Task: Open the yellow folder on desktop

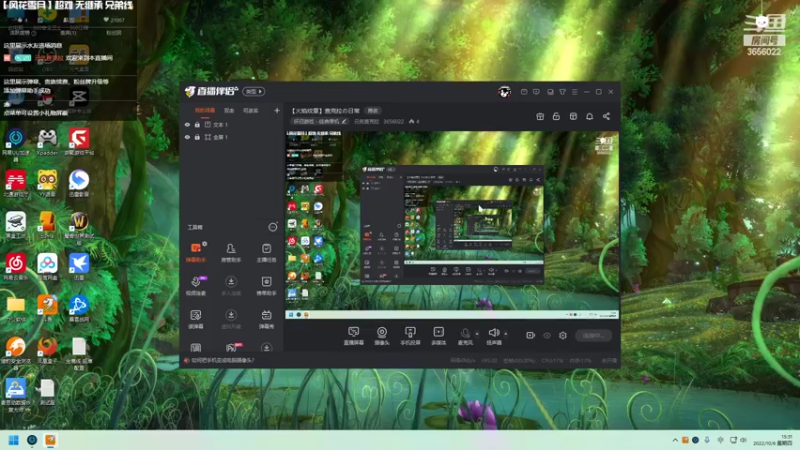Action: (x=15, y=309)
